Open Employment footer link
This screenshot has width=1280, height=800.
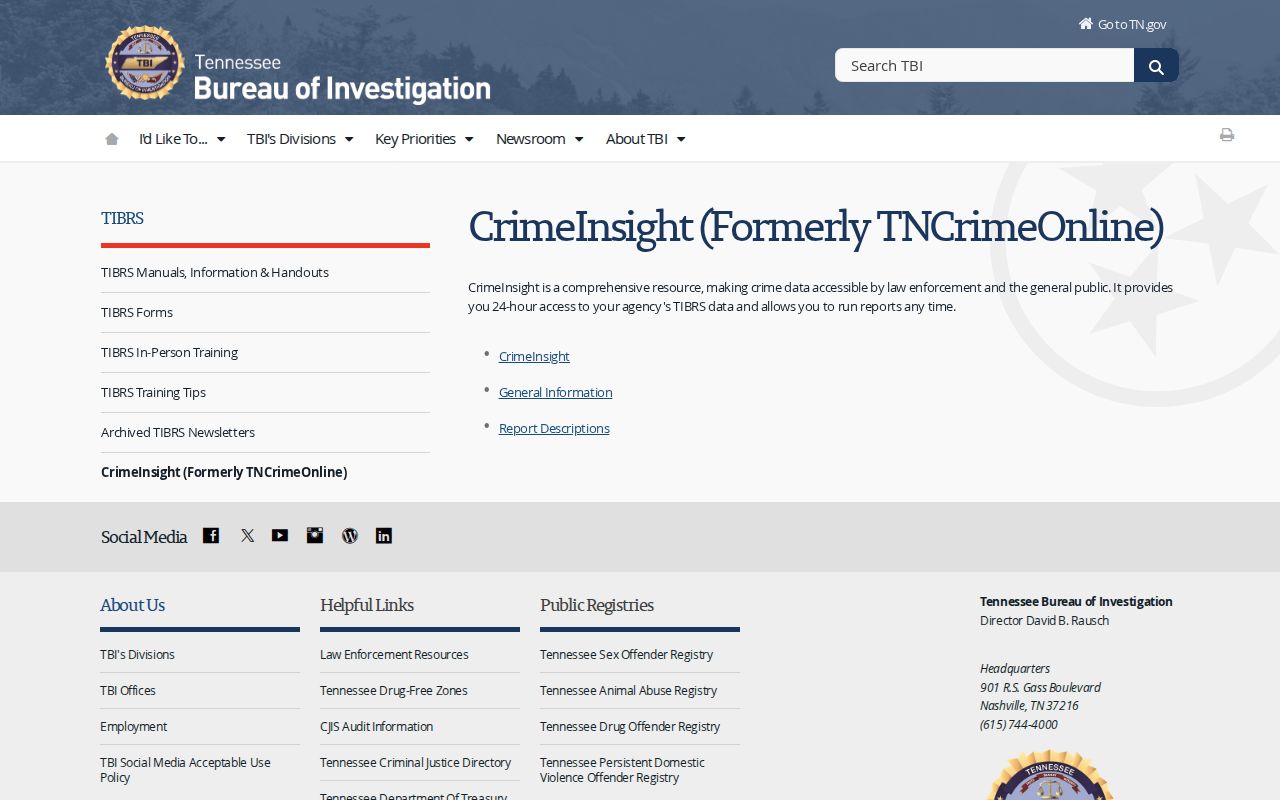click(133, 726)
